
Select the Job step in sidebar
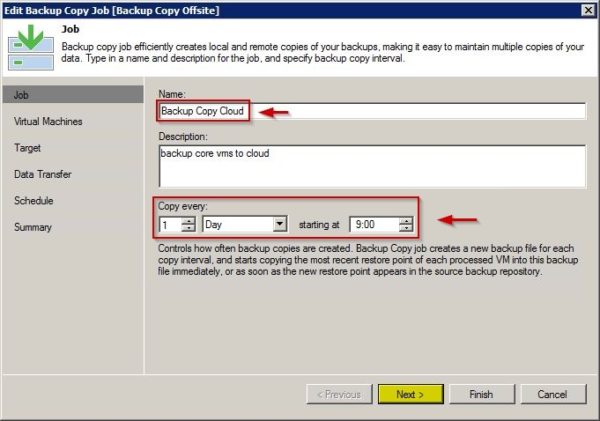[73, 95]
